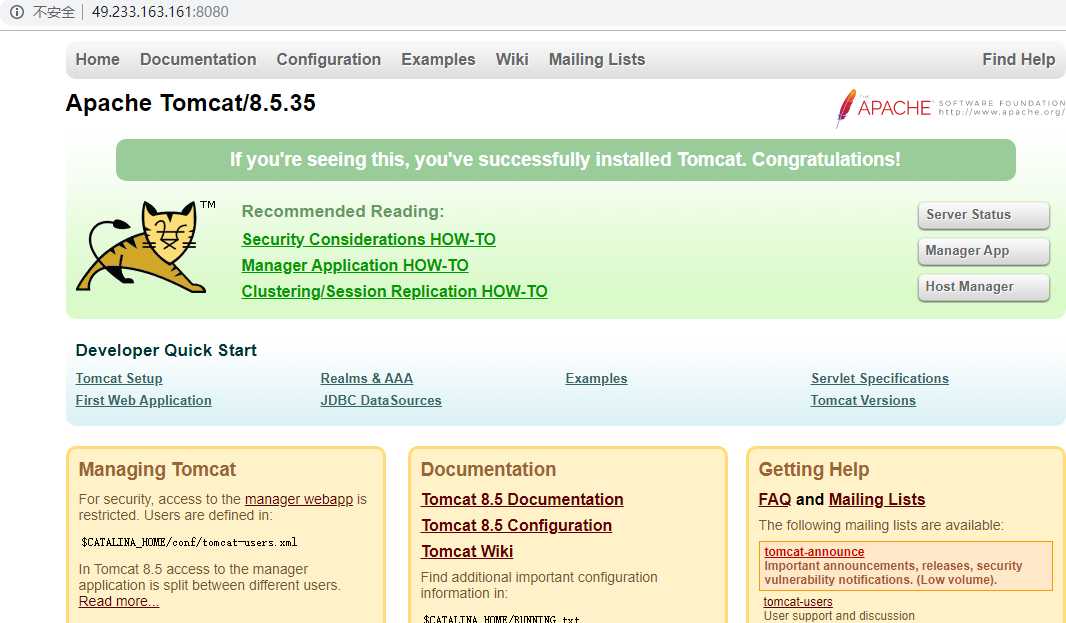Open Tomcat Versions link
Viewport: 1066px width, 623px height.
[x=863, y=401]
